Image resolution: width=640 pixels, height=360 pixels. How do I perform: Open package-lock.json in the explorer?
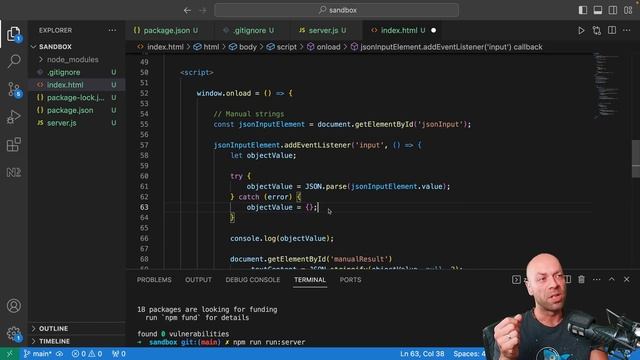point(76,98)
